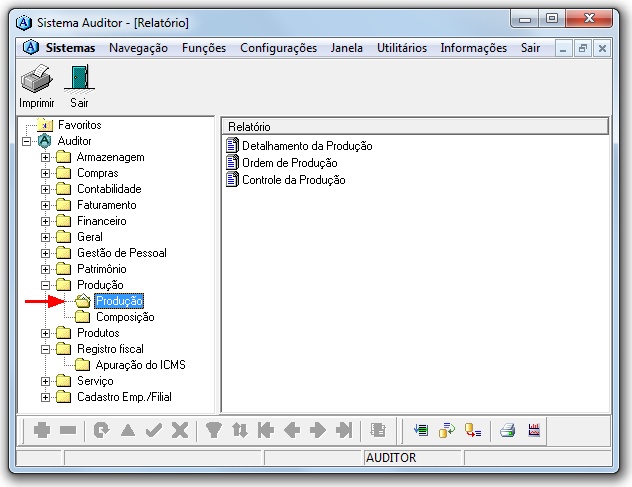This screenshot has height=487, width=632.
Task: Collapse the Produção parent folder
Action: click(45, 285)
